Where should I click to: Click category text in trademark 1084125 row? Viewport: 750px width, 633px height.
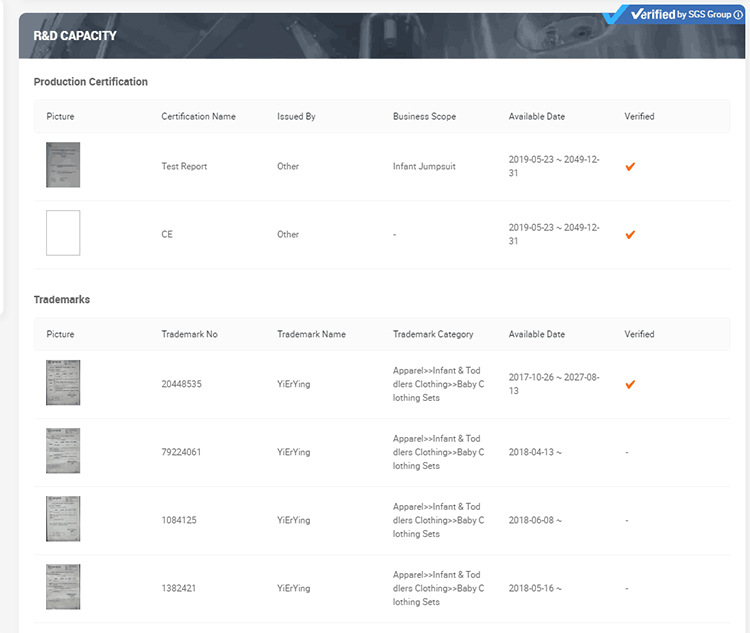click(439, 520)
